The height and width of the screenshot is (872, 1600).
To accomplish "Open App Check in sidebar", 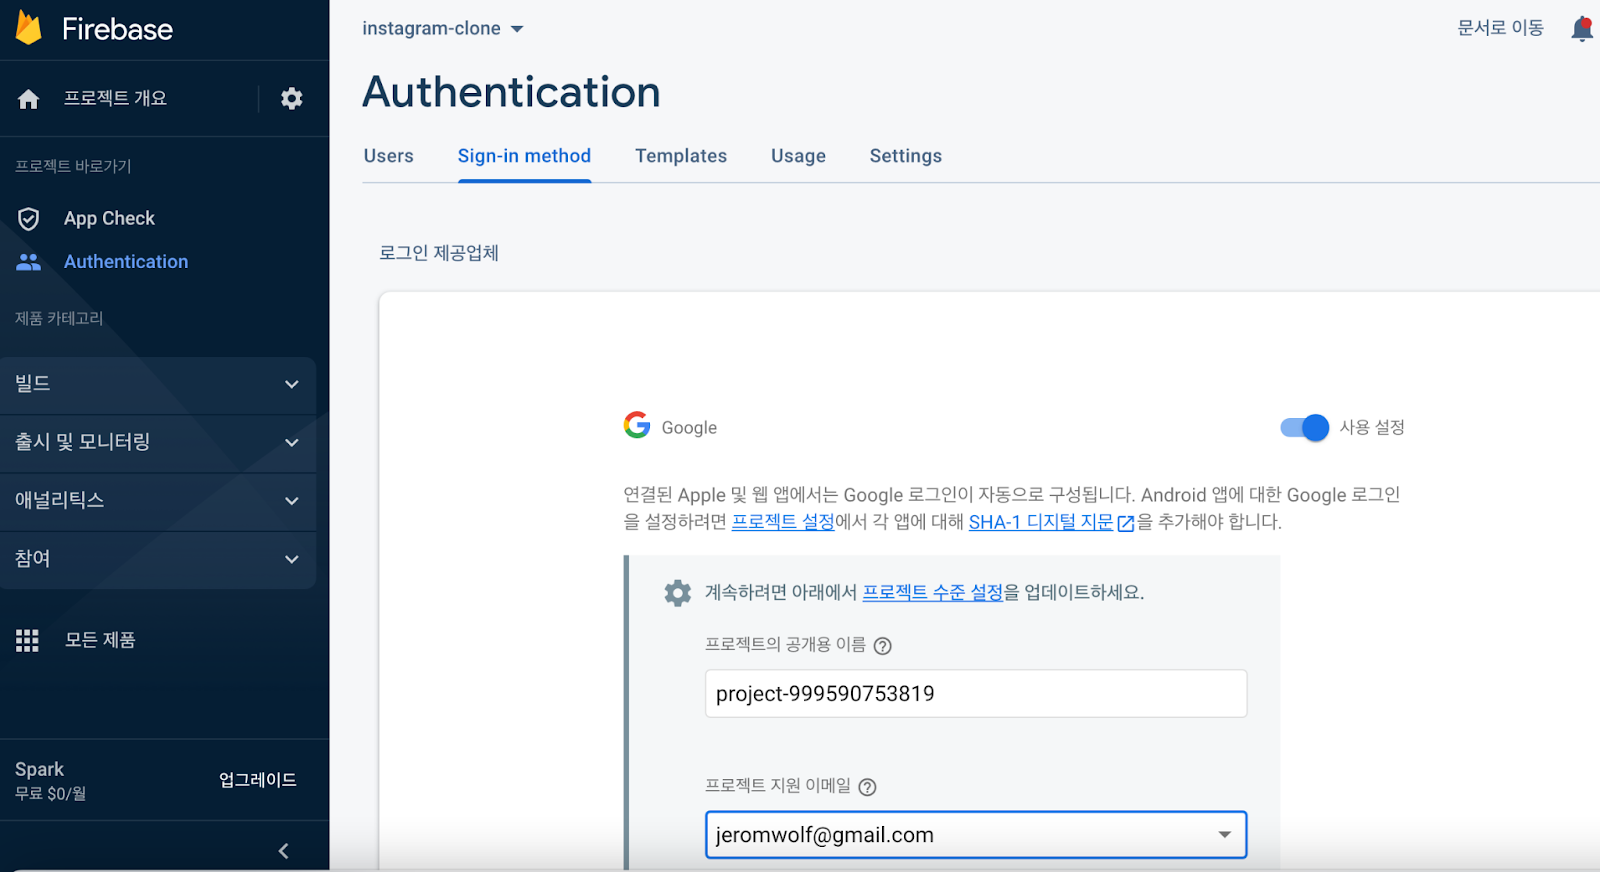I will click(x=109, y=218).
